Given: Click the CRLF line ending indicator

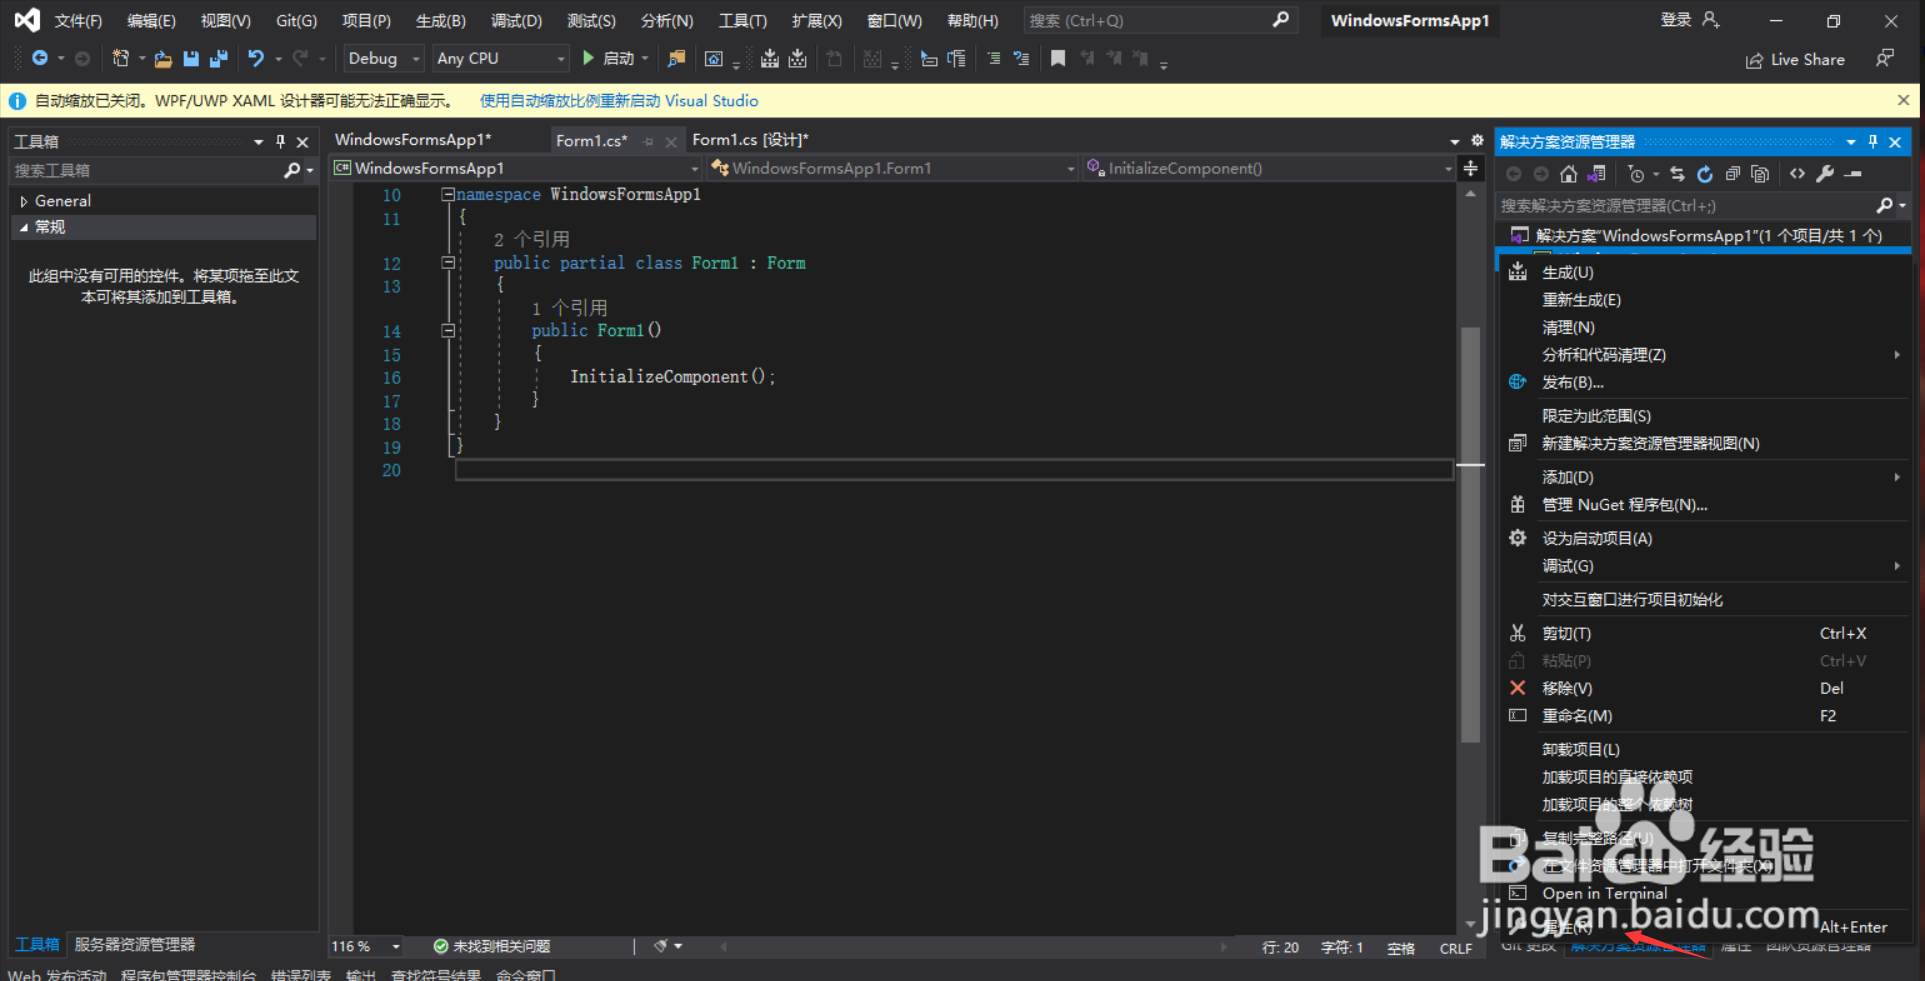Looking at the screenshot, I should pyautogui.click(x=1455, y=948).
